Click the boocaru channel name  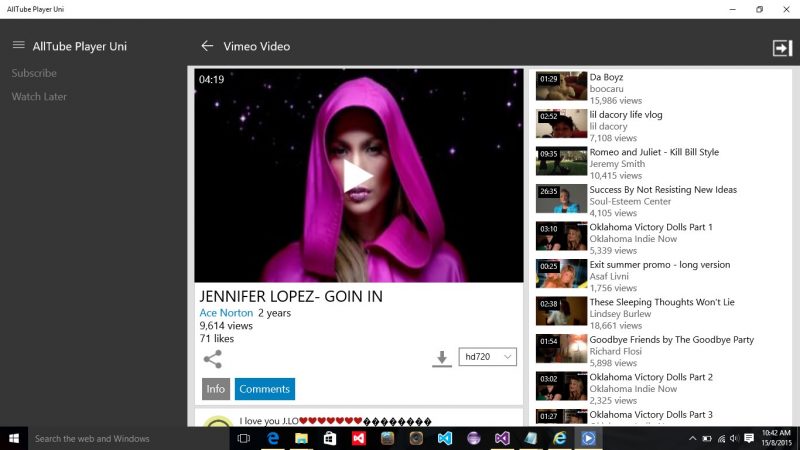tap(607, 89)
